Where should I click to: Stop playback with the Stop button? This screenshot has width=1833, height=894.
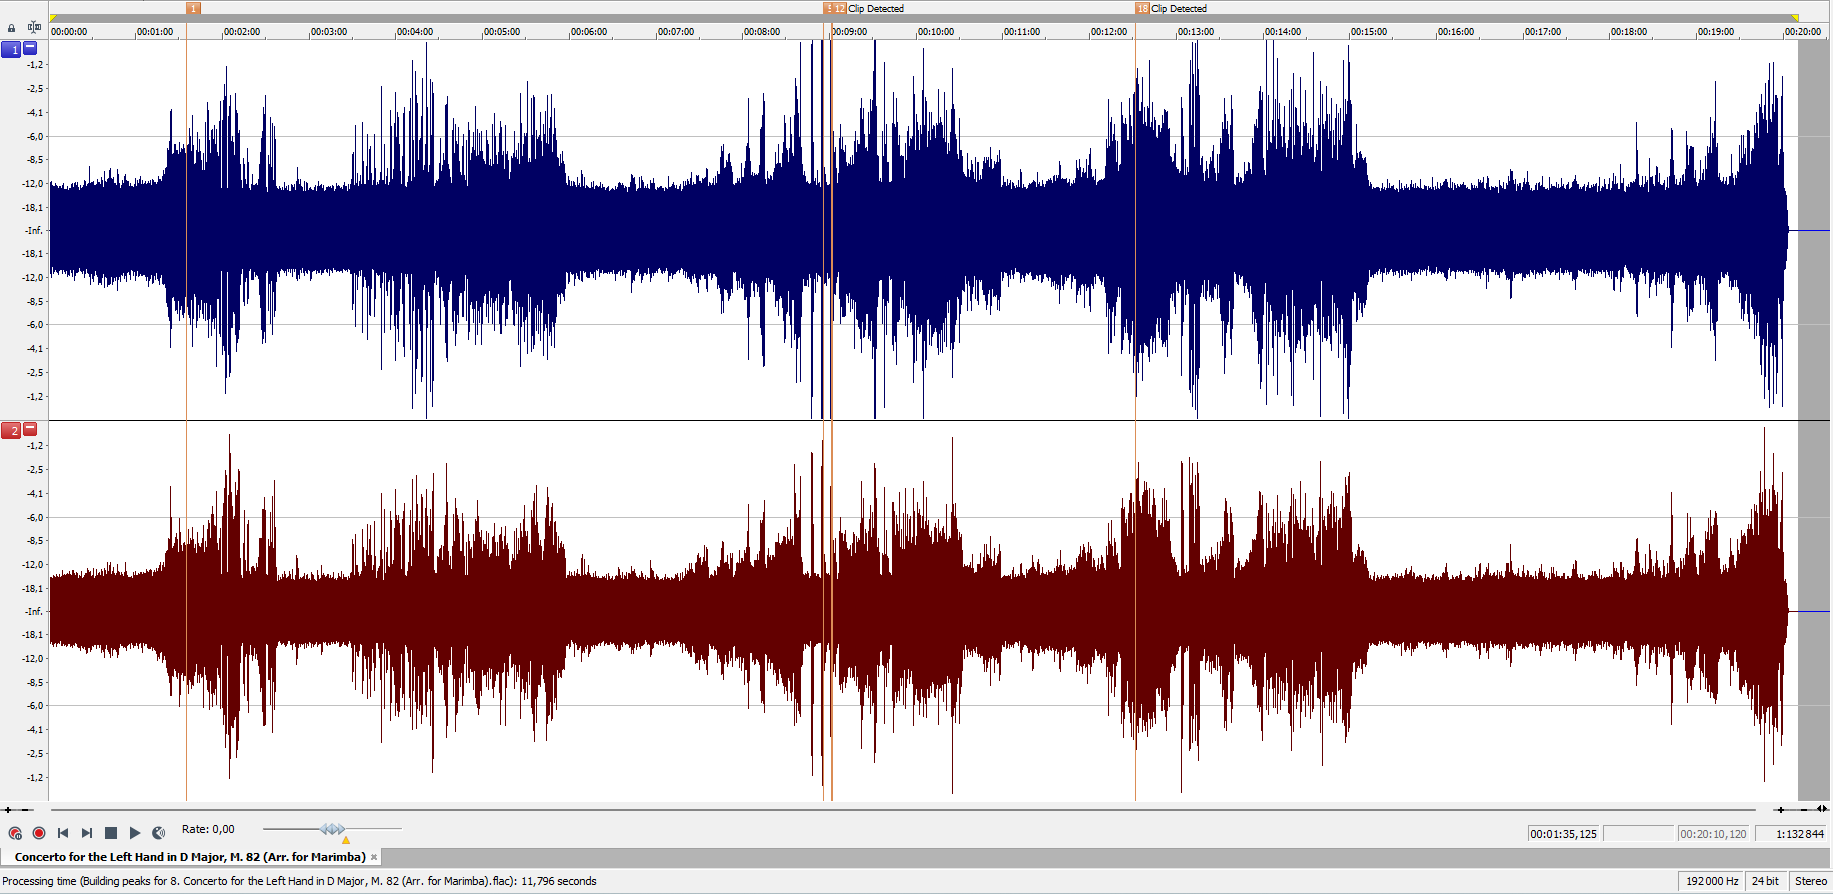[x=111, y=833]
